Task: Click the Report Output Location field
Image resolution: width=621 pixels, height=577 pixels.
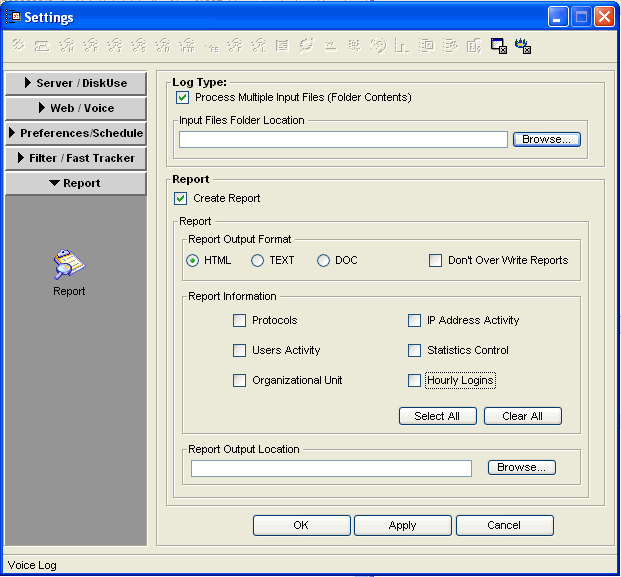Action: [331, 468]
